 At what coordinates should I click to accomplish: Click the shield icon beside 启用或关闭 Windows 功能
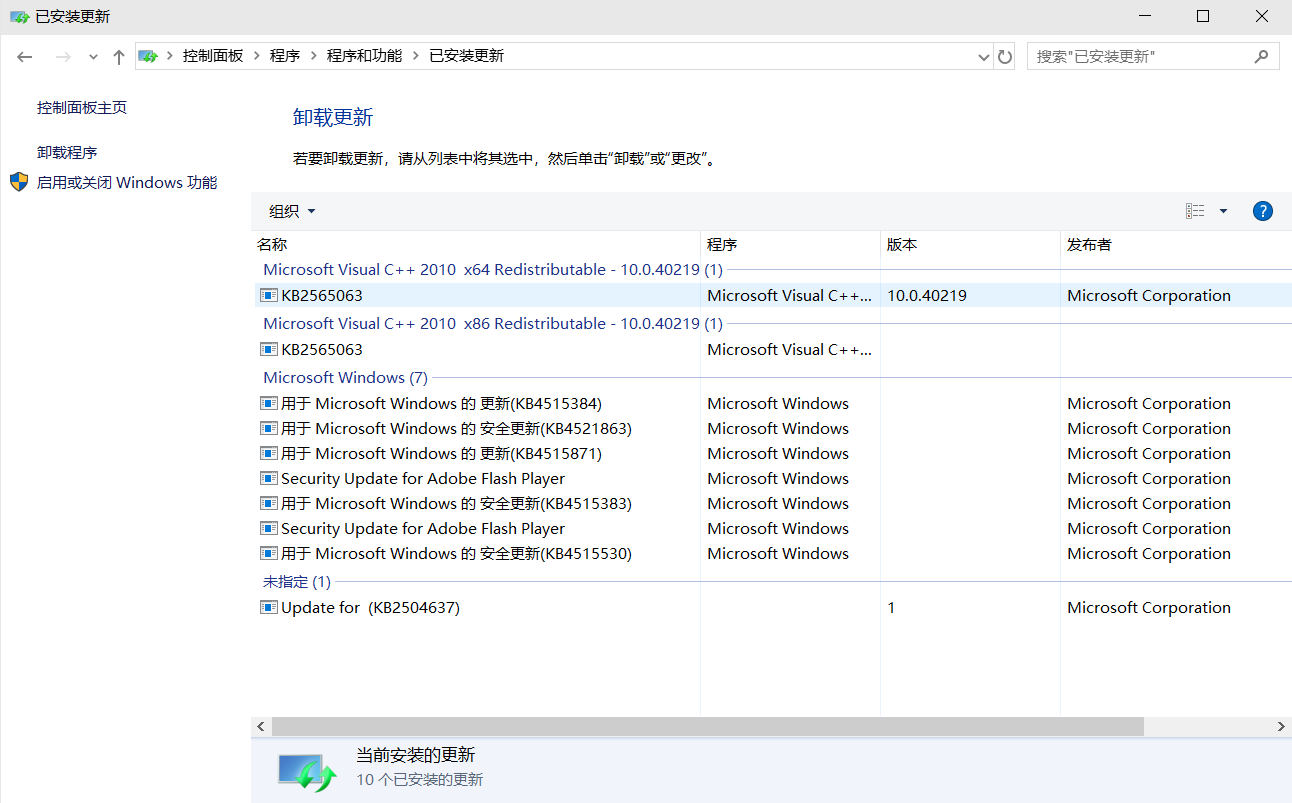pyautogui.click(x=17, y=182)
